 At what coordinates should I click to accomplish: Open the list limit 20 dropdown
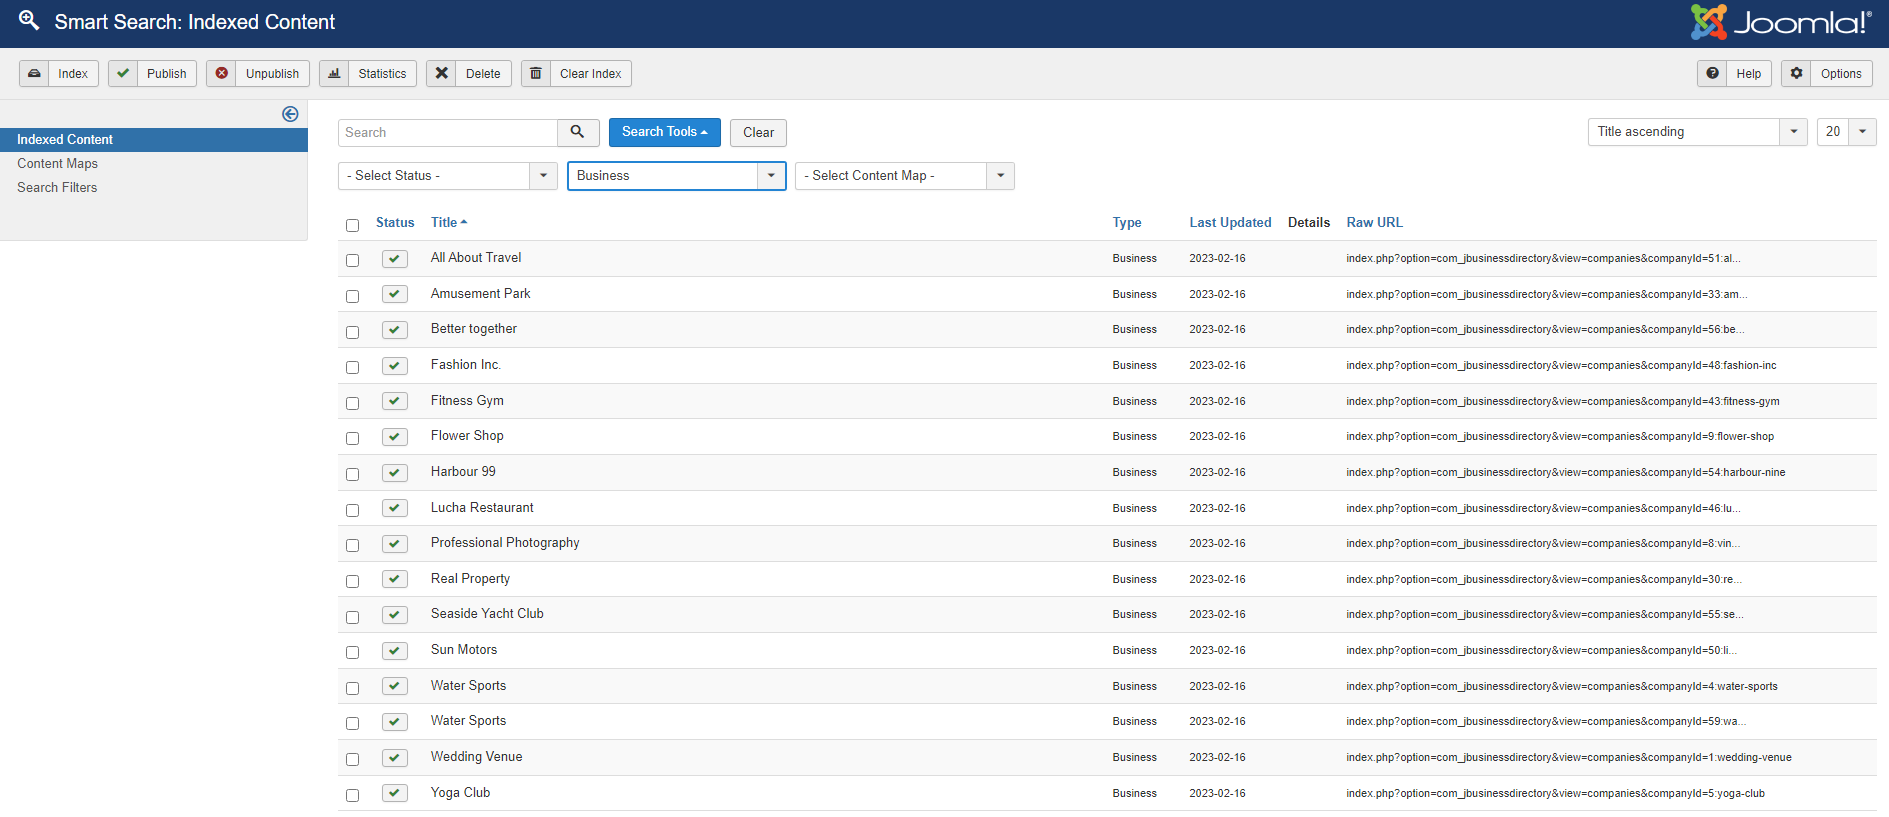1847,132
